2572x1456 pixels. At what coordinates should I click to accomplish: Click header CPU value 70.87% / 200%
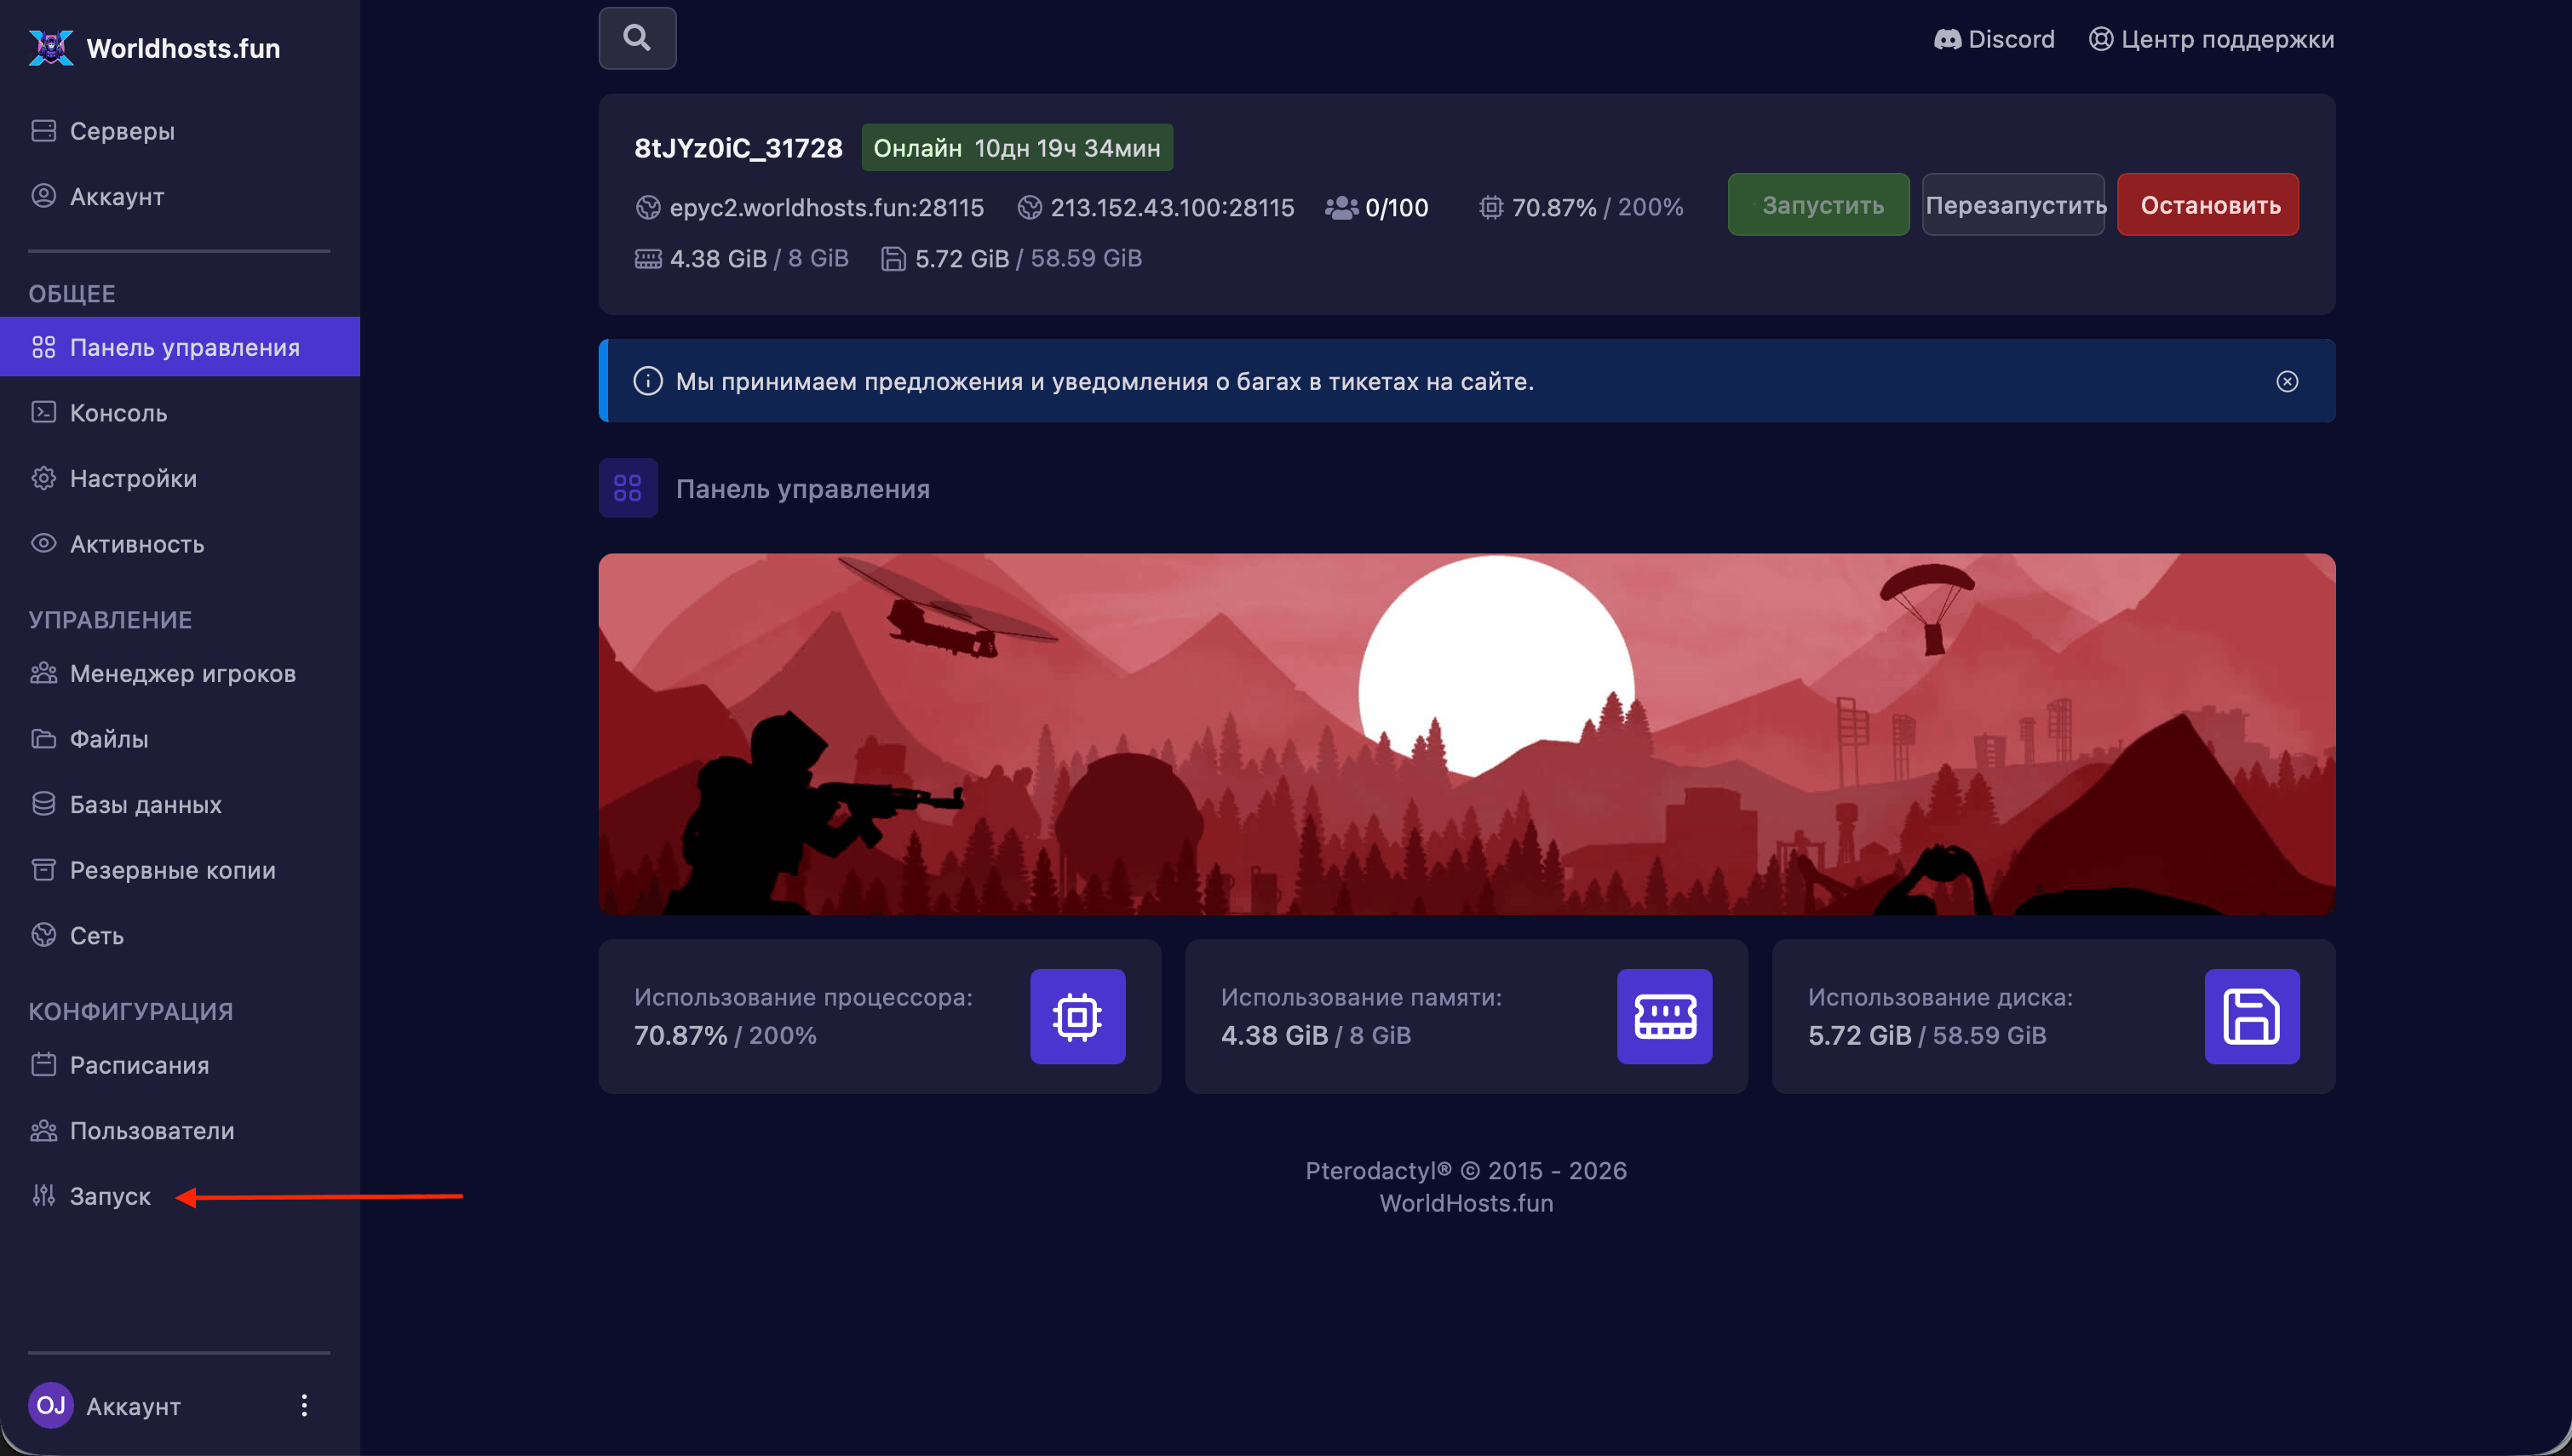pyautogui.click(x=1597, y=207)
